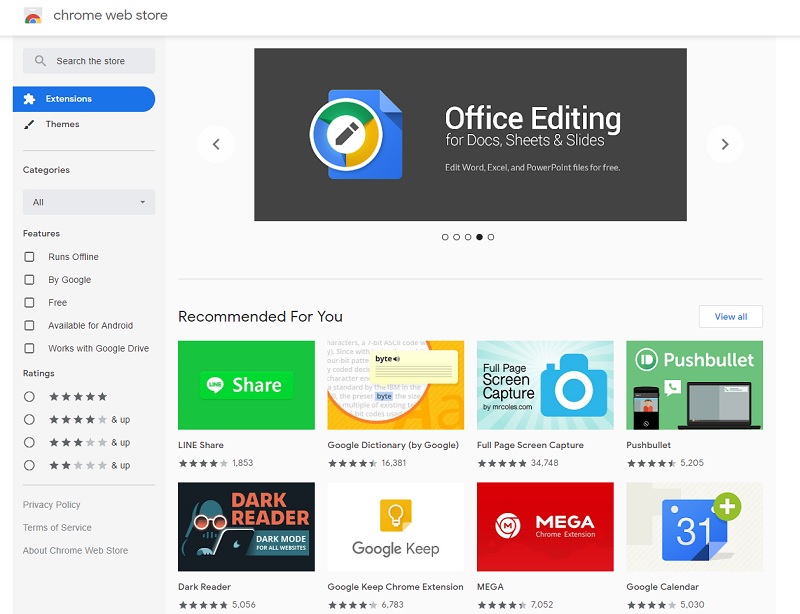Click 'Full Page Screen Capture' title text
800x614 pixels.
530,445
